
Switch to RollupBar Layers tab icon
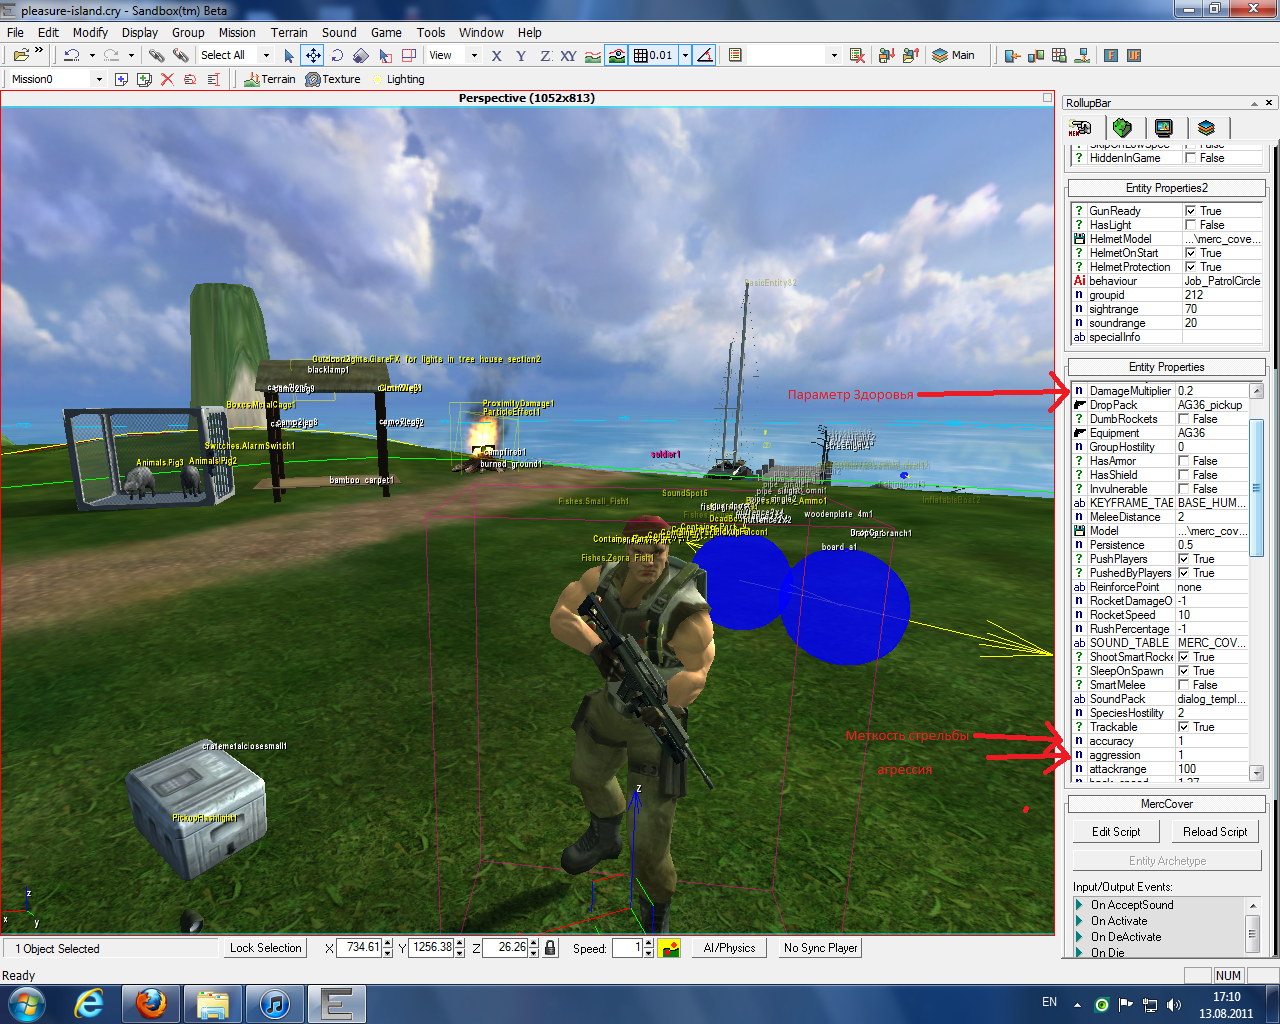pos(1206,128)
